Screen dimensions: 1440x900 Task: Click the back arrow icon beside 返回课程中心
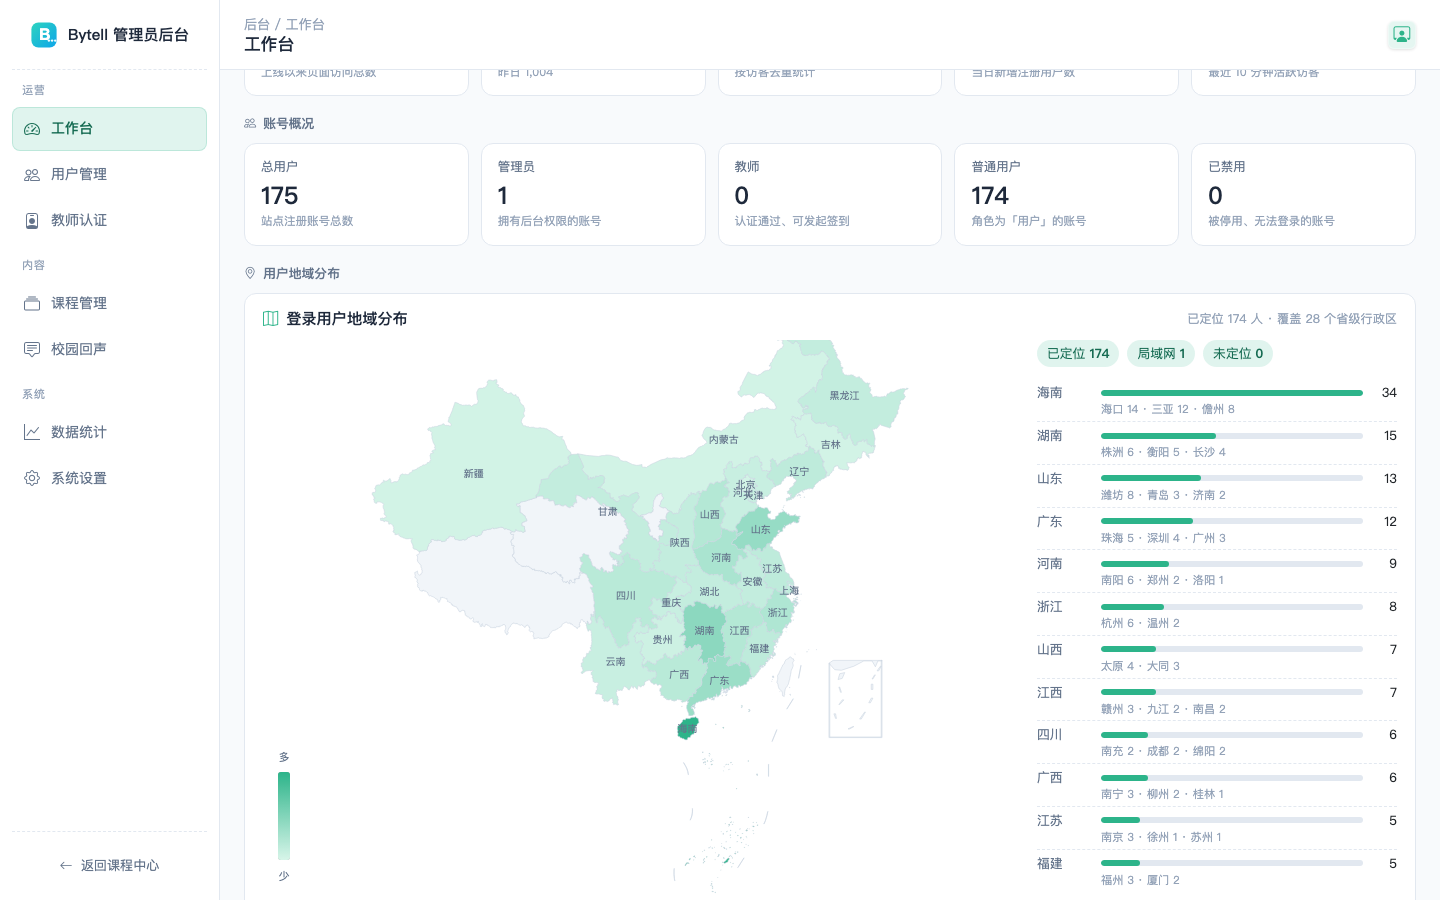pos(66,866)
